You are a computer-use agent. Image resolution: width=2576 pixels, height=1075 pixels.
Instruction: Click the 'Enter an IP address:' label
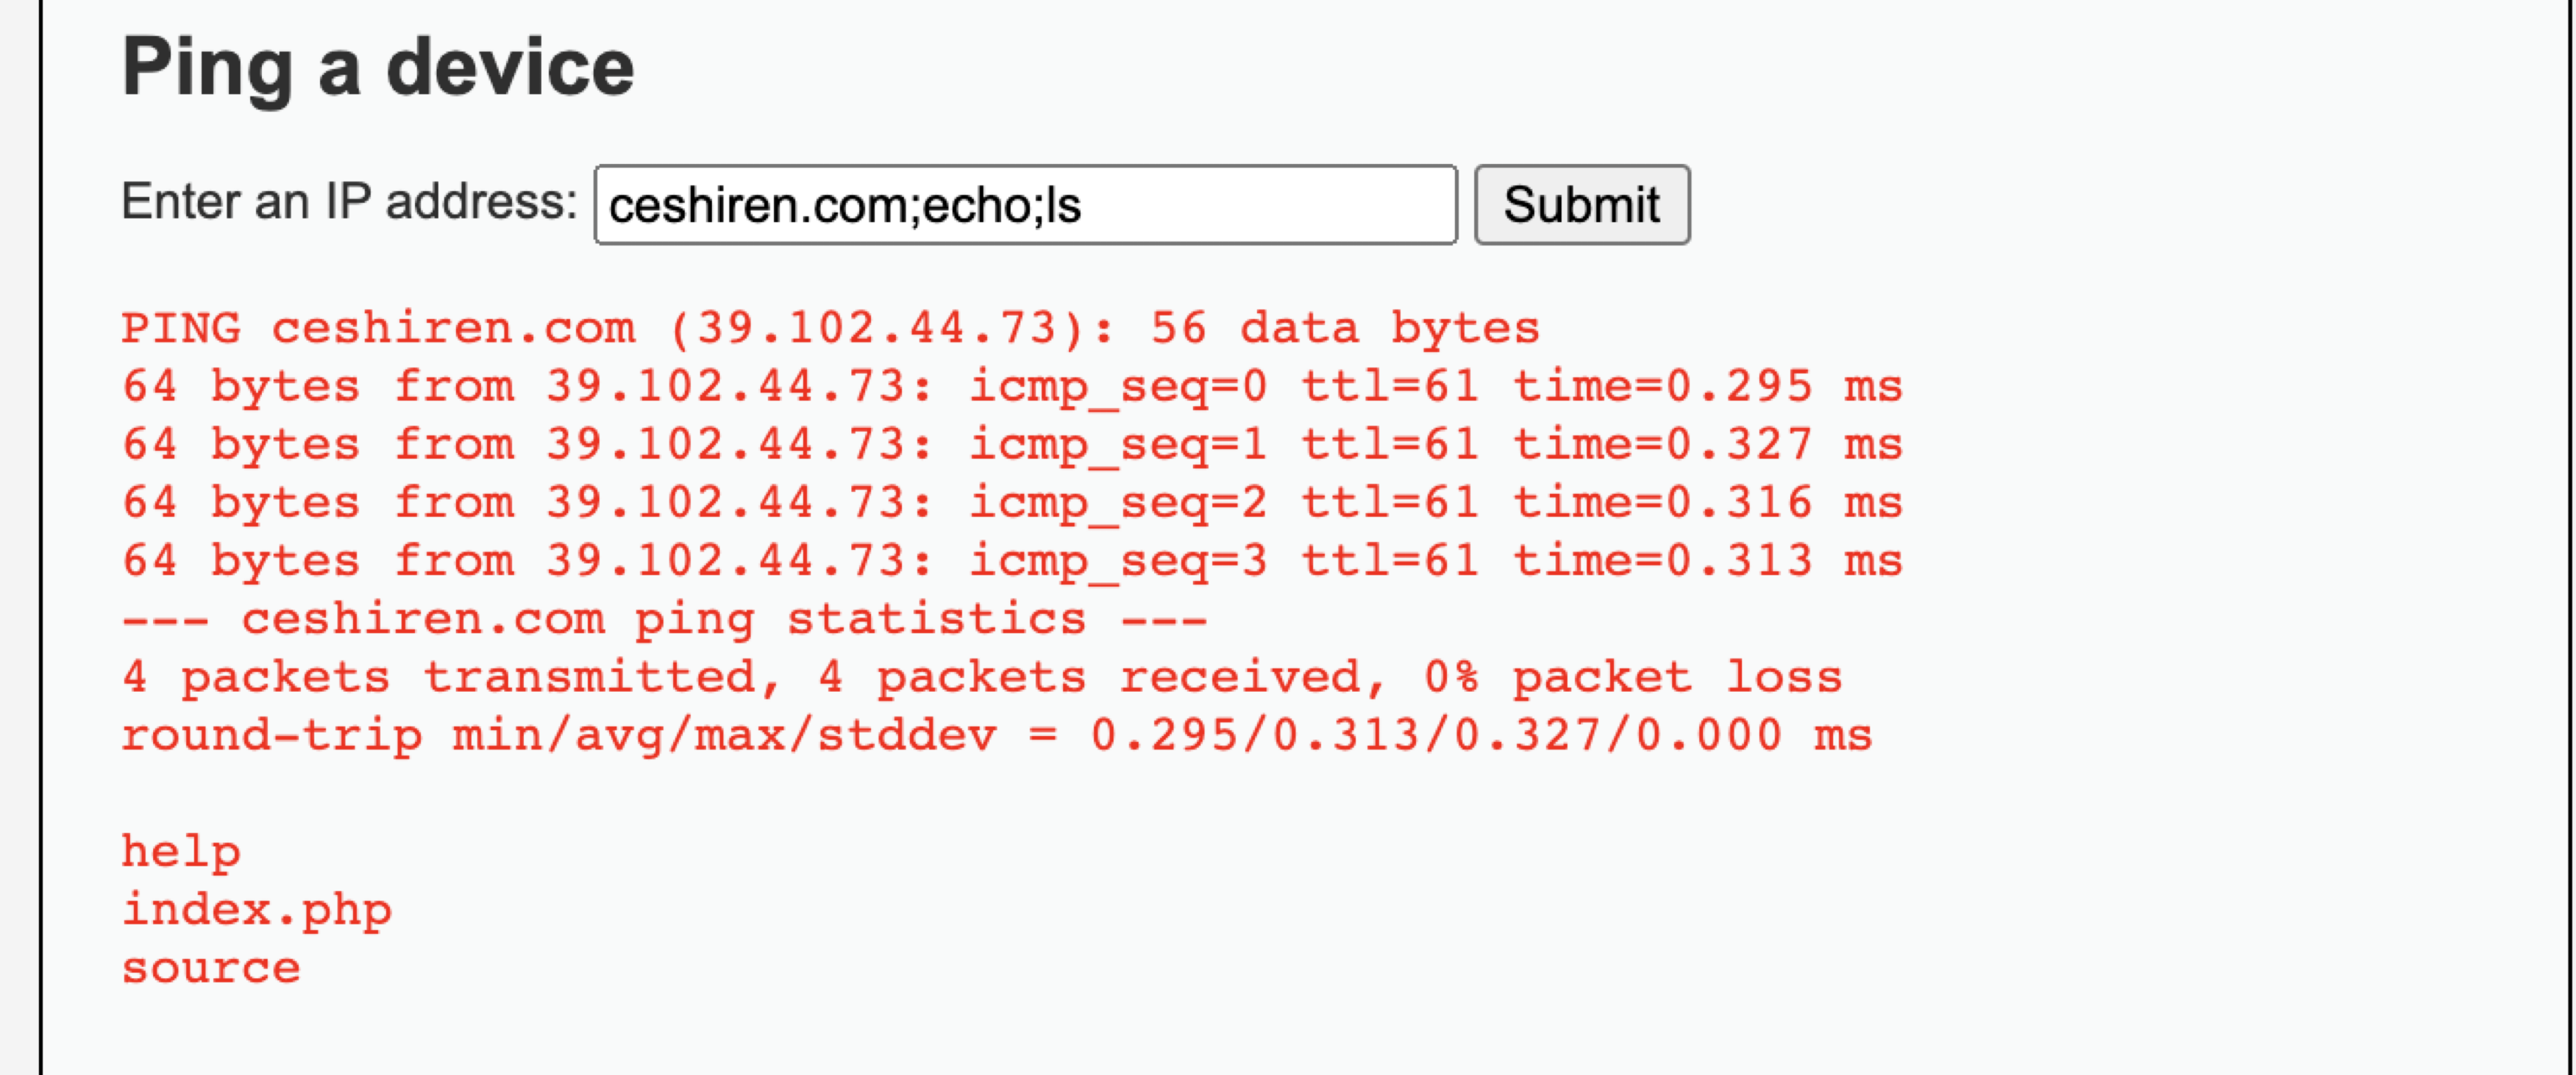pyautogui.click(x=349, y=201)
